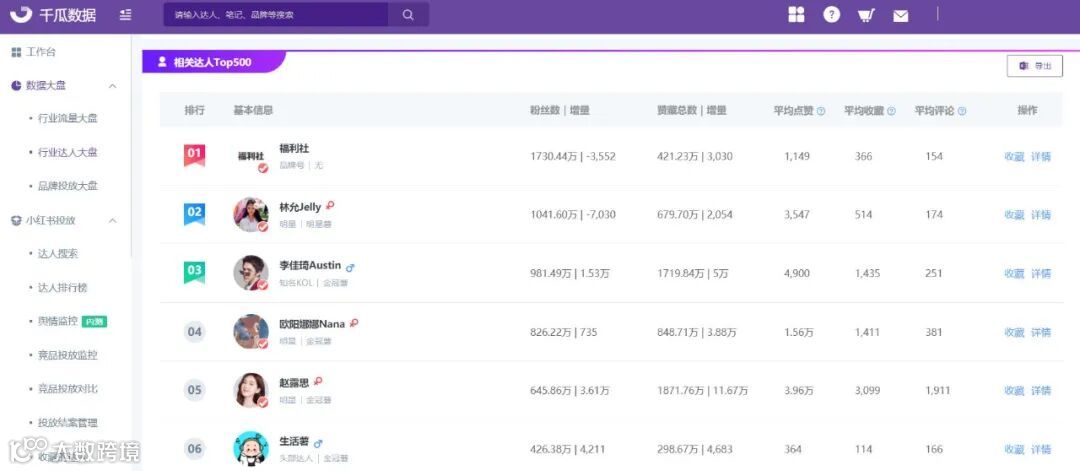Click the search magnifier button
The width and height of the screenshot is (1080, 471).
[408, 14]
